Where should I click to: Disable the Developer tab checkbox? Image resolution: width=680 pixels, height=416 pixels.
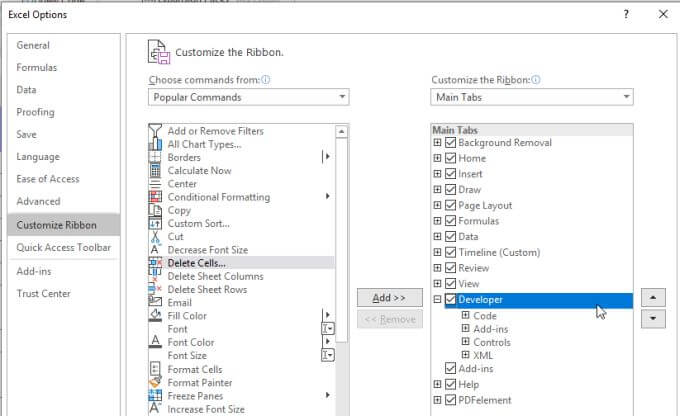point(451,299)
